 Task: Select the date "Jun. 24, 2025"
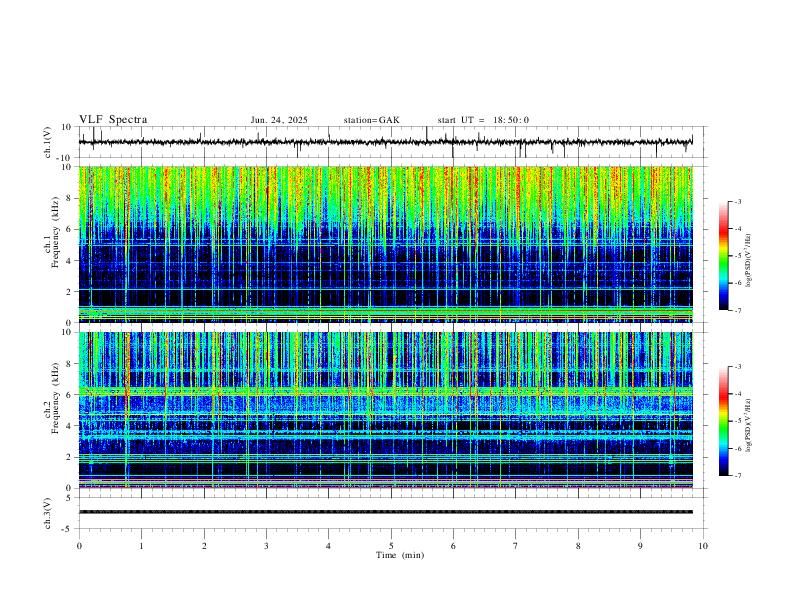click(x=279, y=120)
